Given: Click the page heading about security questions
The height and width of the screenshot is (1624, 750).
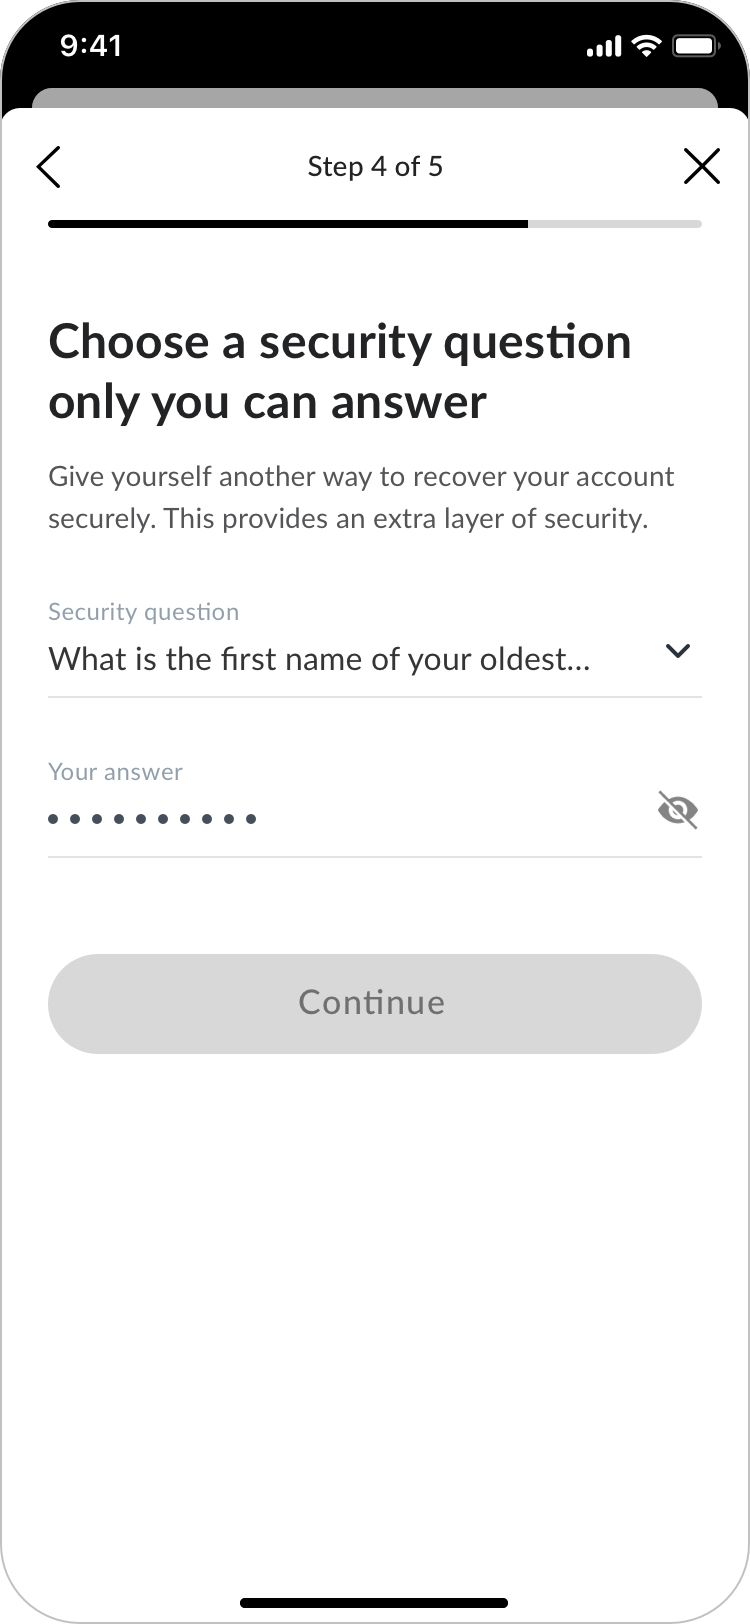Looking at the screenshot, I should pyautogui.click(x=340, y=371).
